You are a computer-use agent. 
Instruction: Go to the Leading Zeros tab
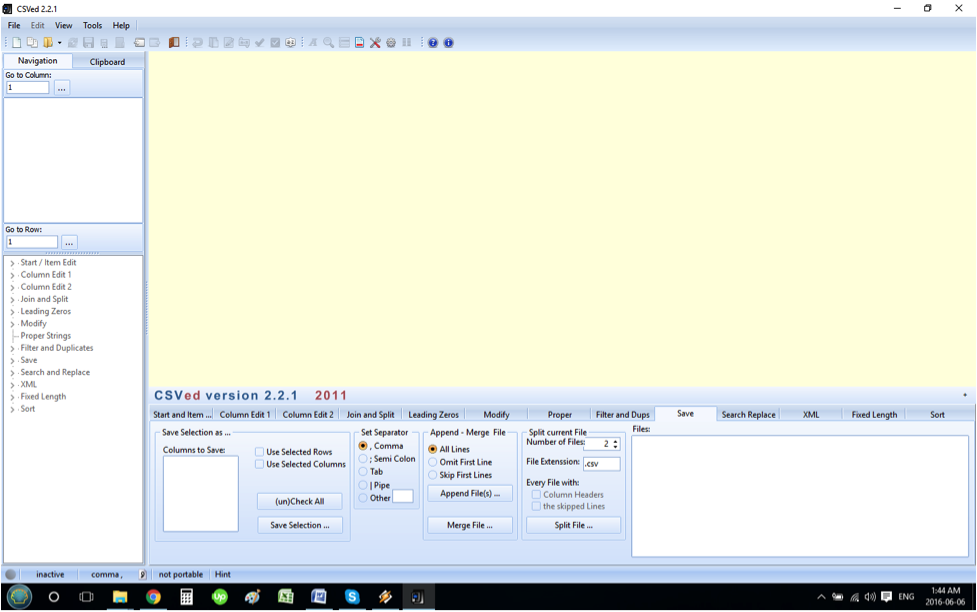tap(433, 414)
